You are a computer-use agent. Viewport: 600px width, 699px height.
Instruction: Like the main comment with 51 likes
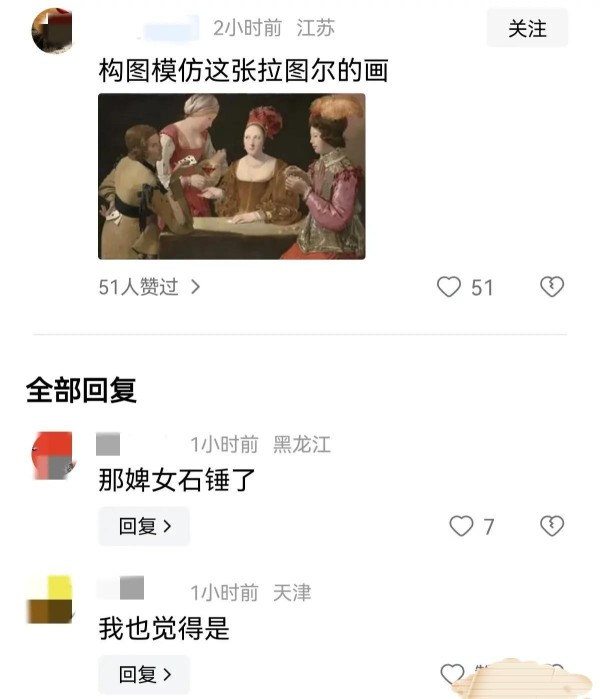[448, 287]
